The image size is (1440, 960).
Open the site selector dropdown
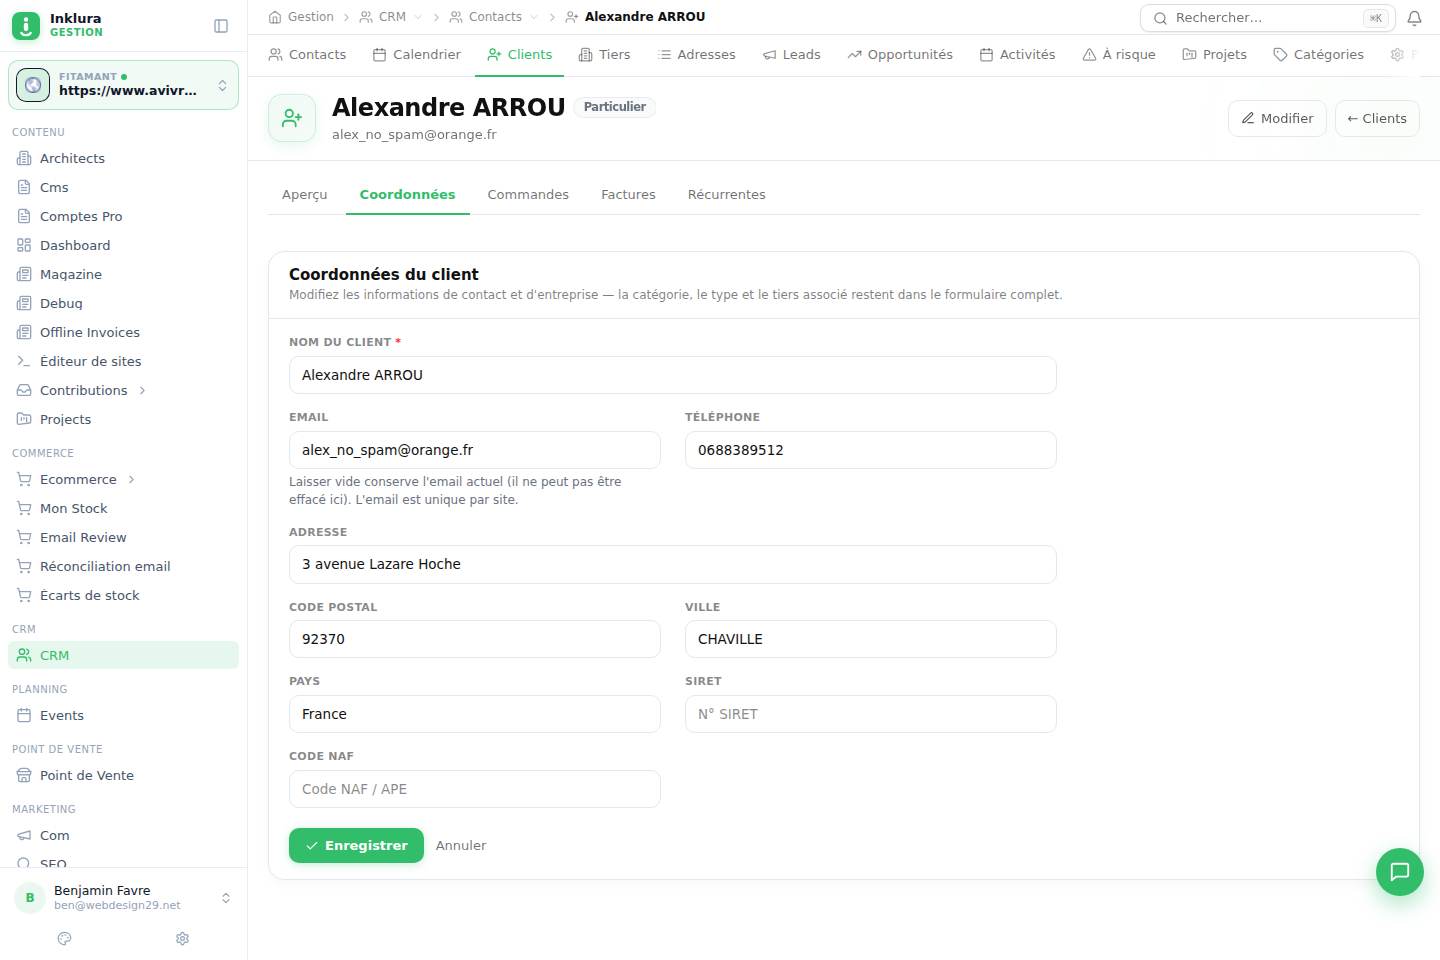coord(123,85)
